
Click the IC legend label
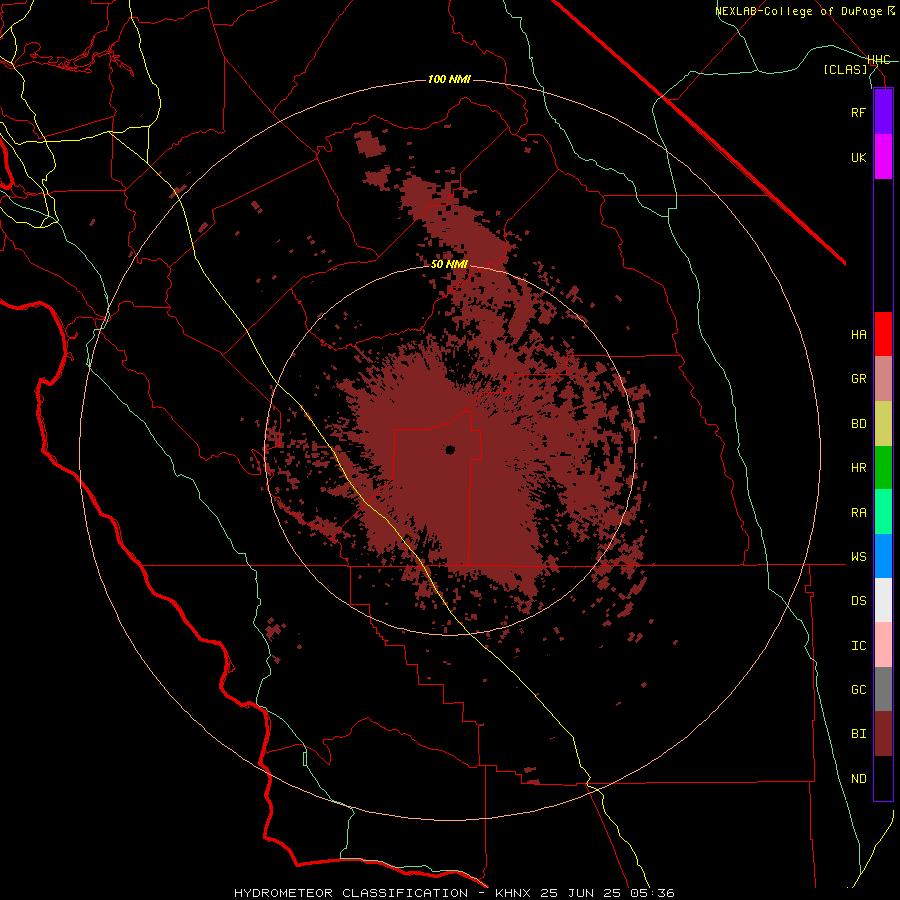click(858, 645)
